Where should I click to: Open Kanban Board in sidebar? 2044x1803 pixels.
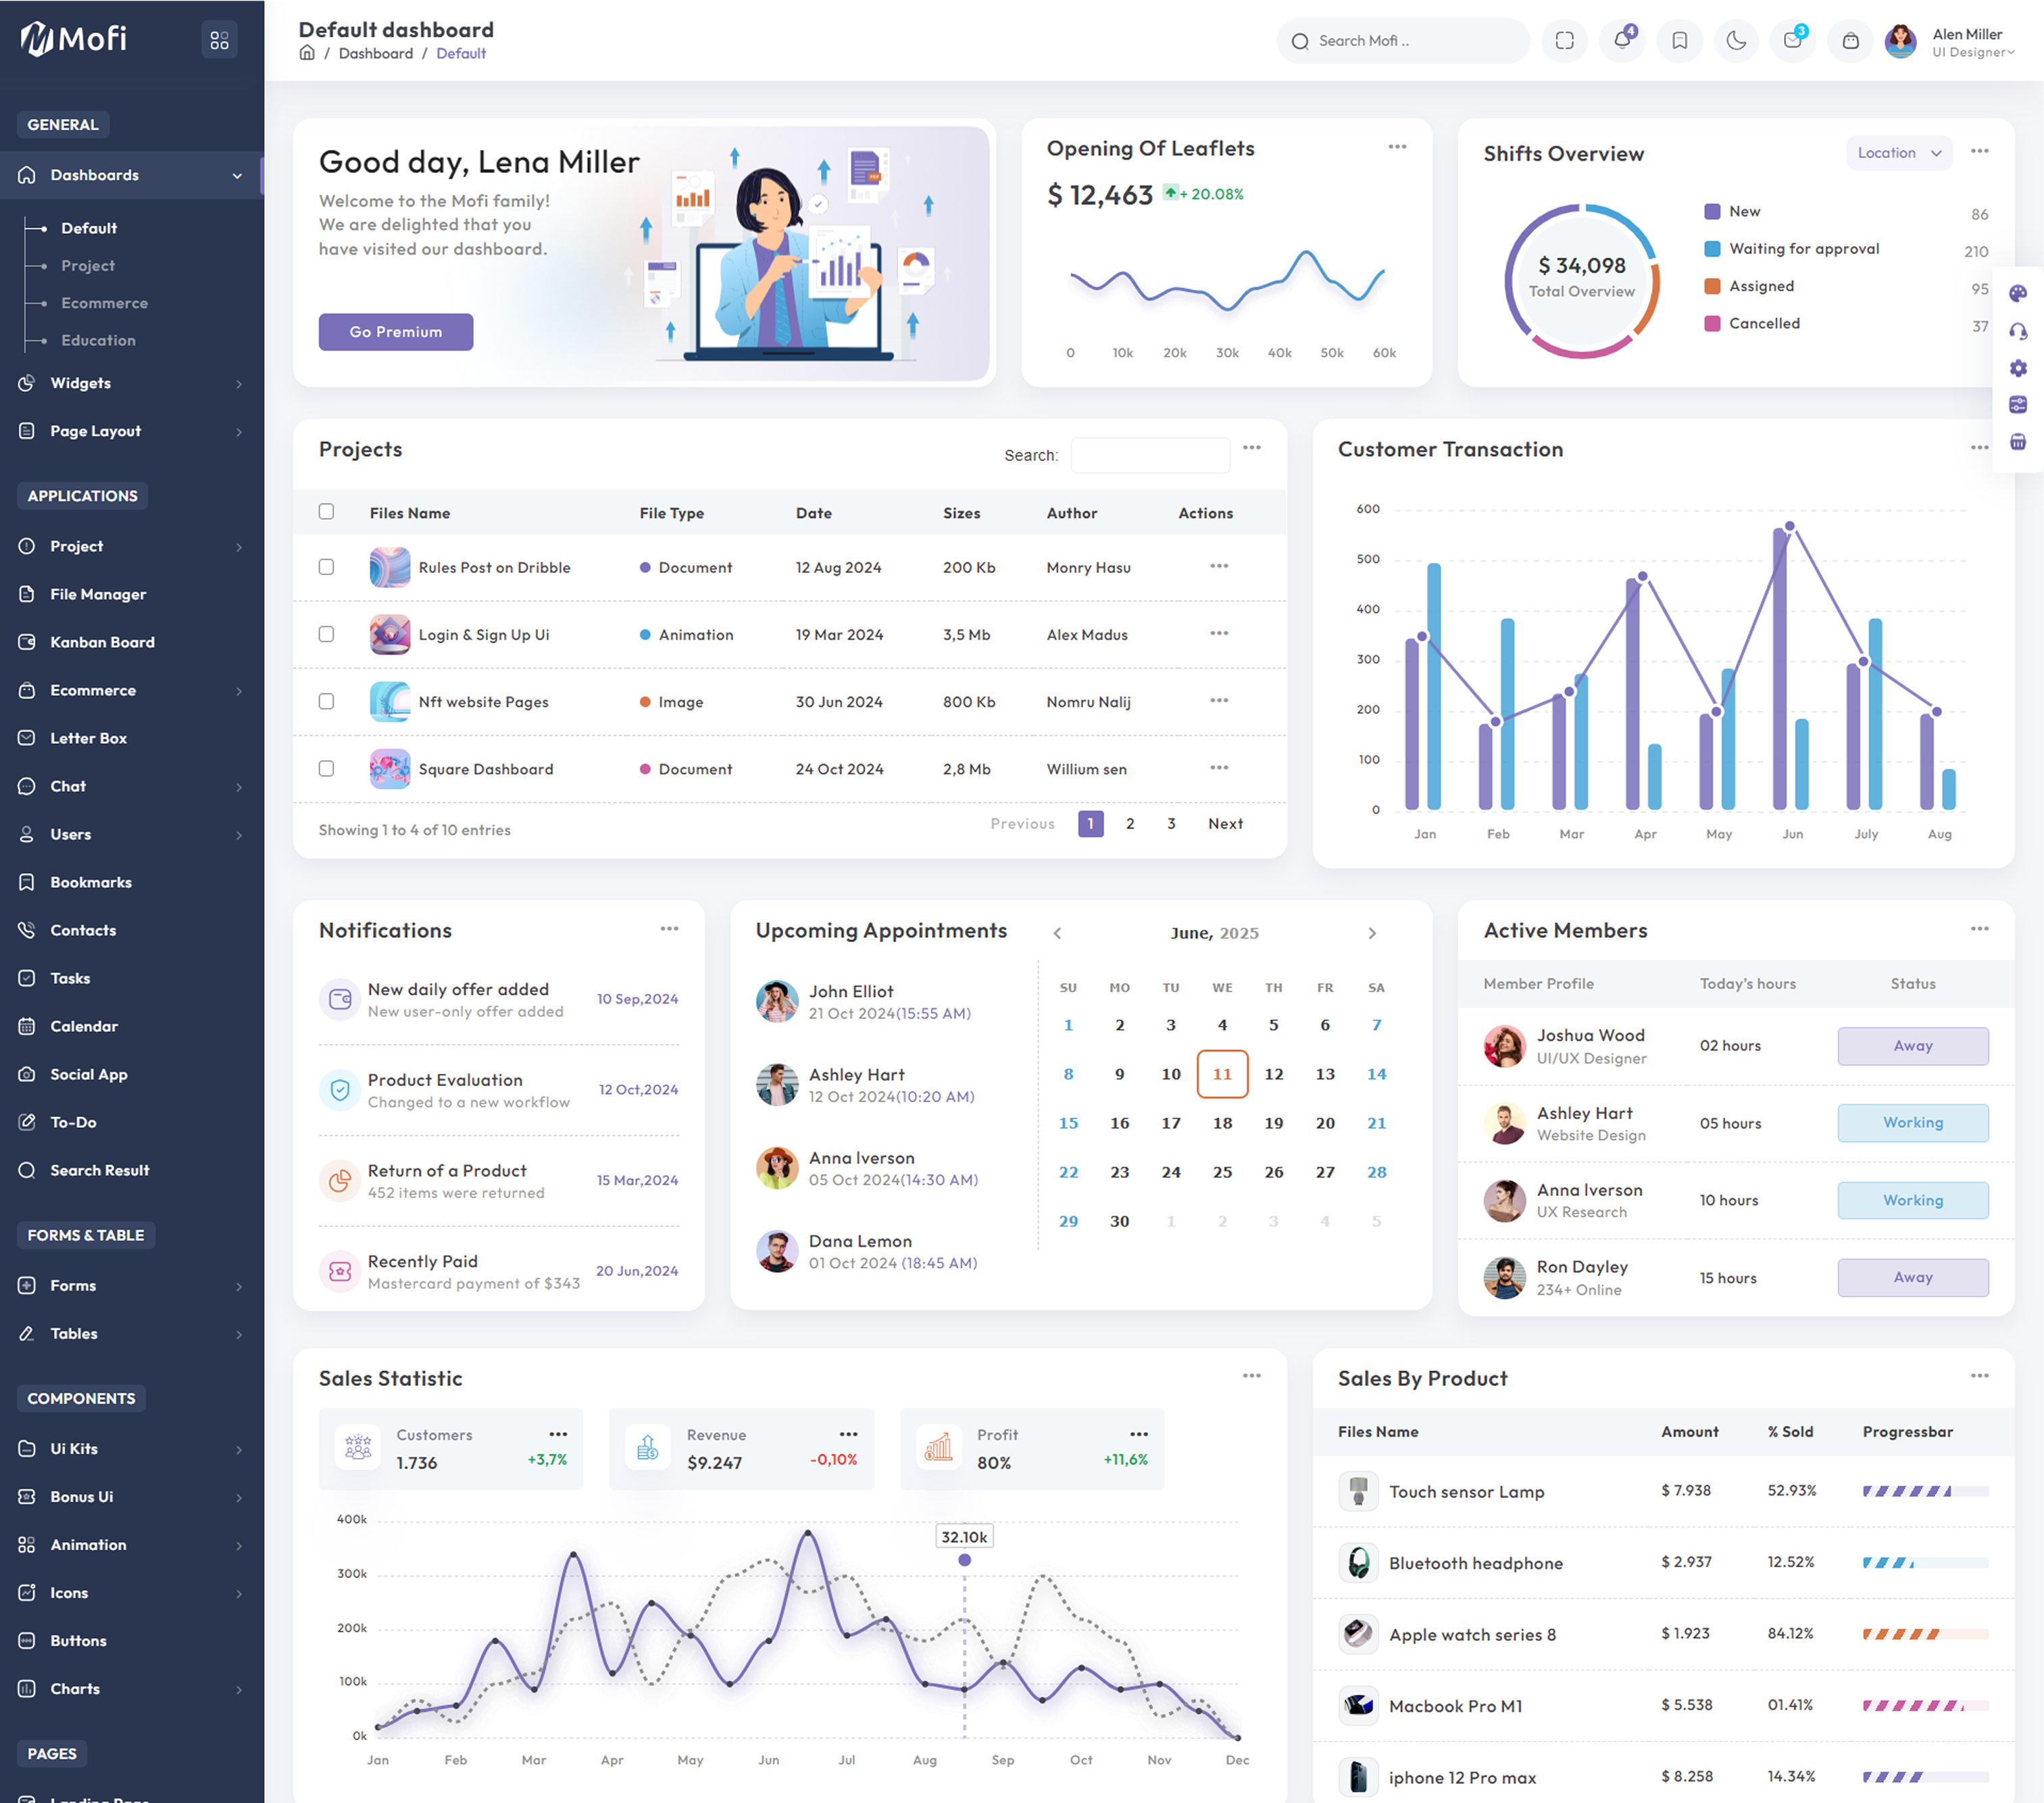point(102,642)
